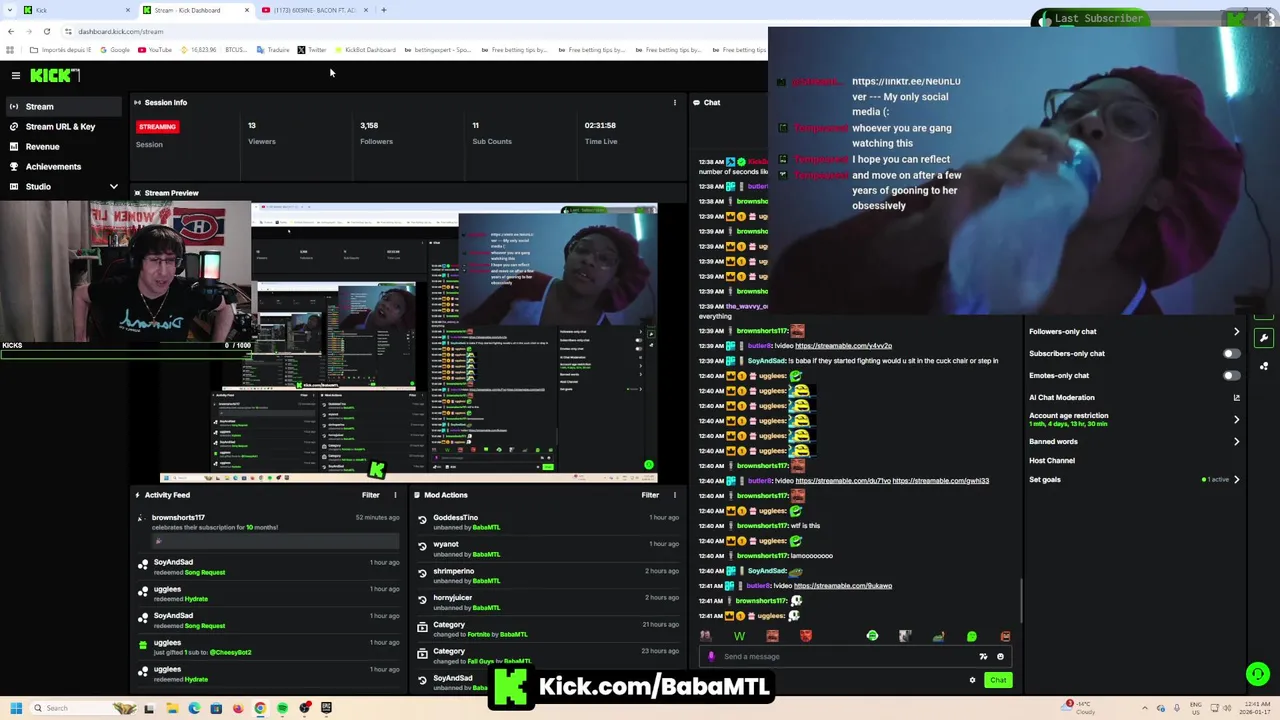Open AI Chat Moderation external link
This screenshot has height=720, width=1280.
point(1236,397)
